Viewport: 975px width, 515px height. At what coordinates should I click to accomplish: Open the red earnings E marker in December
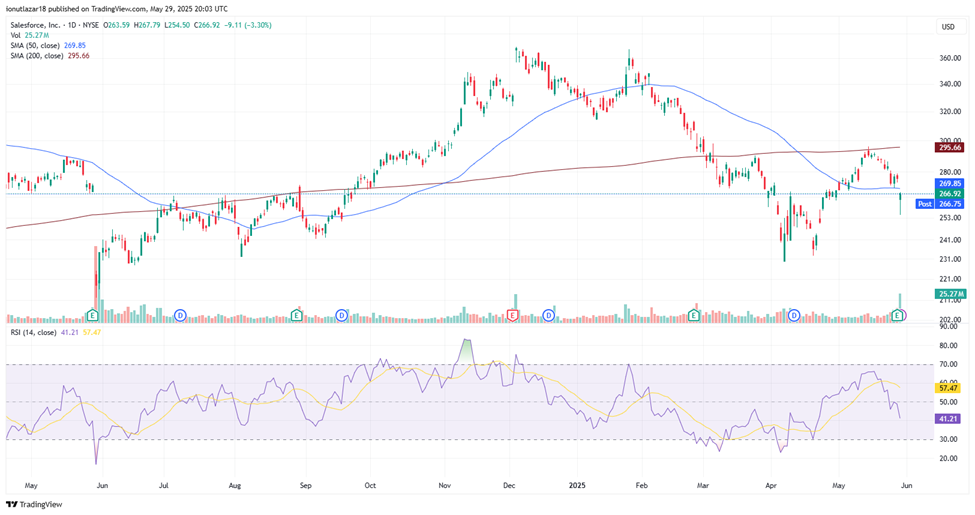point(513,315)
